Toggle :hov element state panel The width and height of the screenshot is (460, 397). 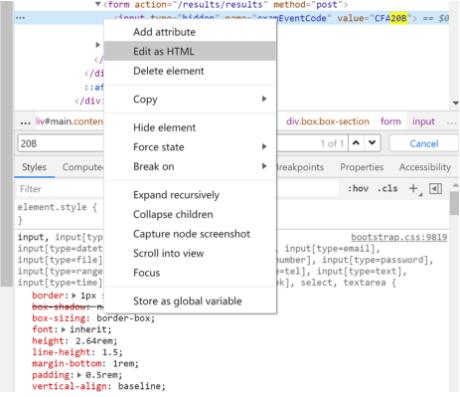point(358,188)
